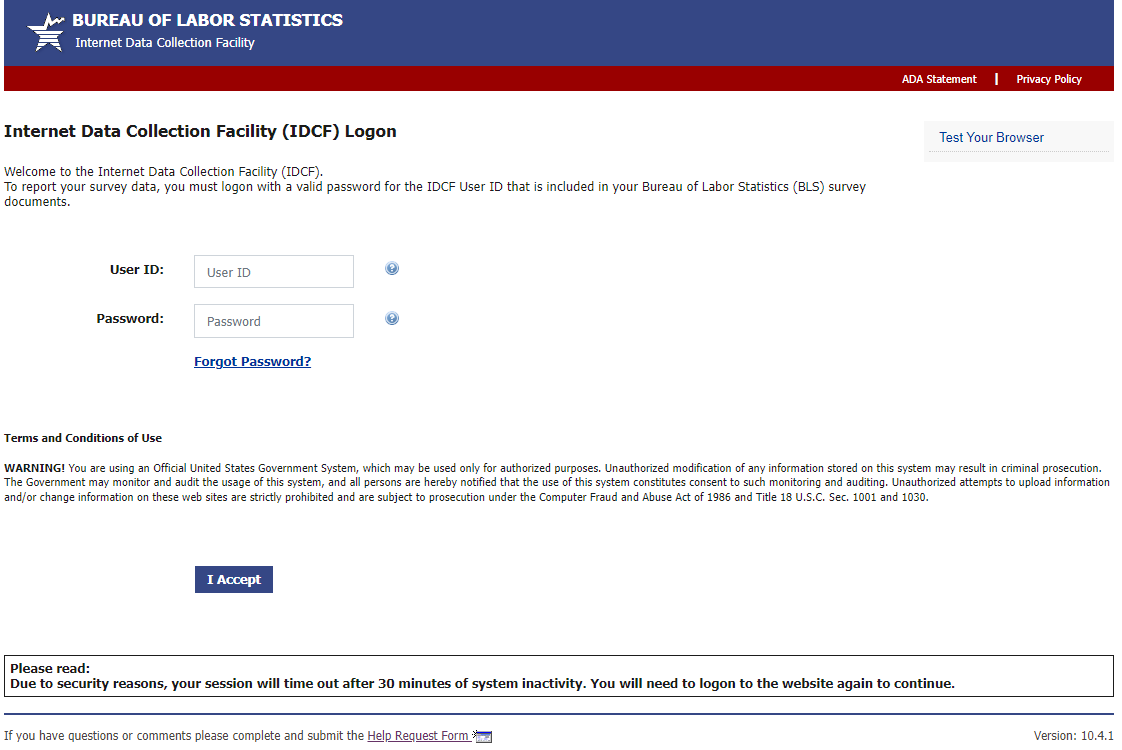The image size is (1122, 750).
Task: Click the Terms and Conditions of Use heading
Action: tap(83, 438)
